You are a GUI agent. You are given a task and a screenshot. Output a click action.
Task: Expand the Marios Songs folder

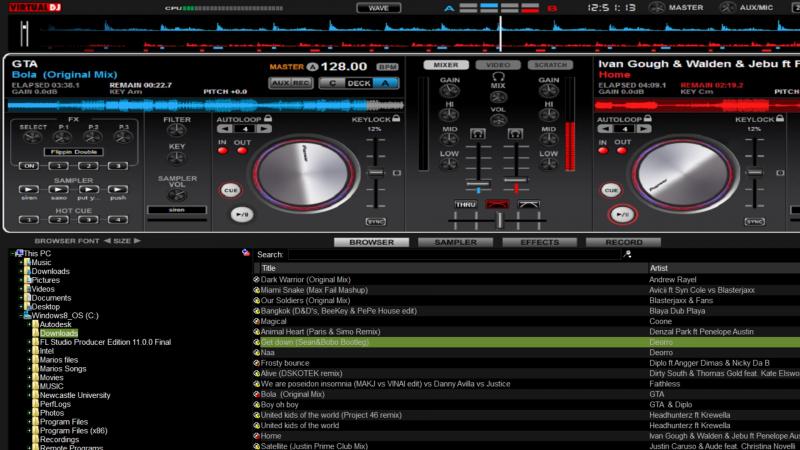click(x=29, y=369)
